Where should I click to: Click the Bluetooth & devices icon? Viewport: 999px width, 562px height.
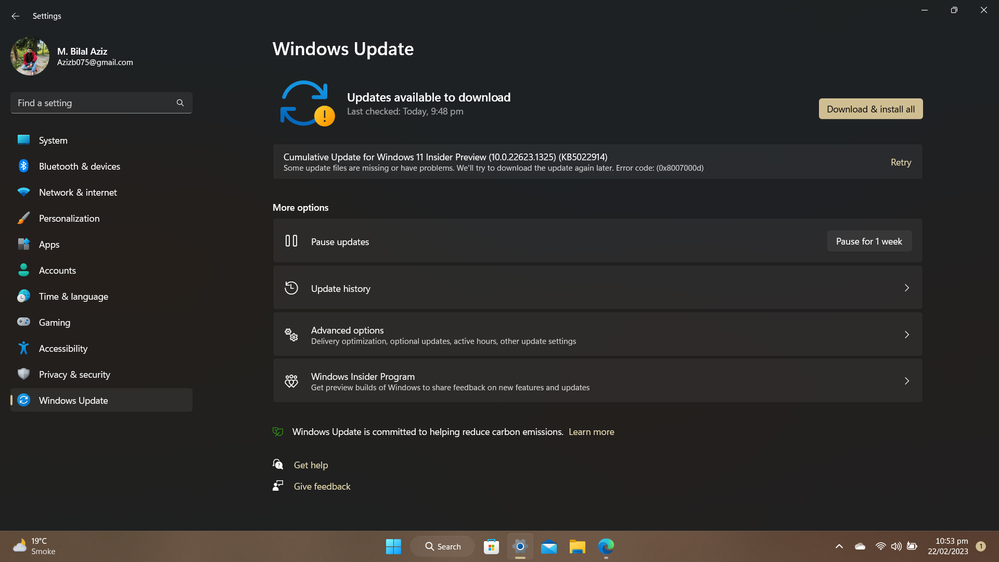(x=24, y=166)
